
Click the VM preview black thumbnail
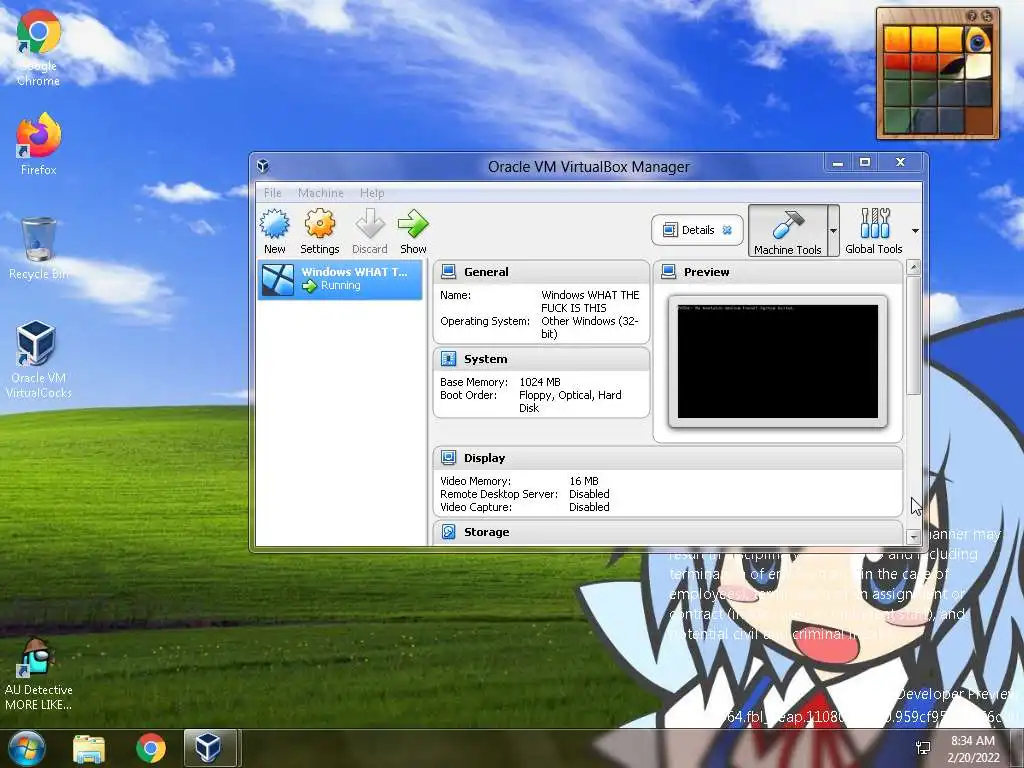click(x=778, y=361)
